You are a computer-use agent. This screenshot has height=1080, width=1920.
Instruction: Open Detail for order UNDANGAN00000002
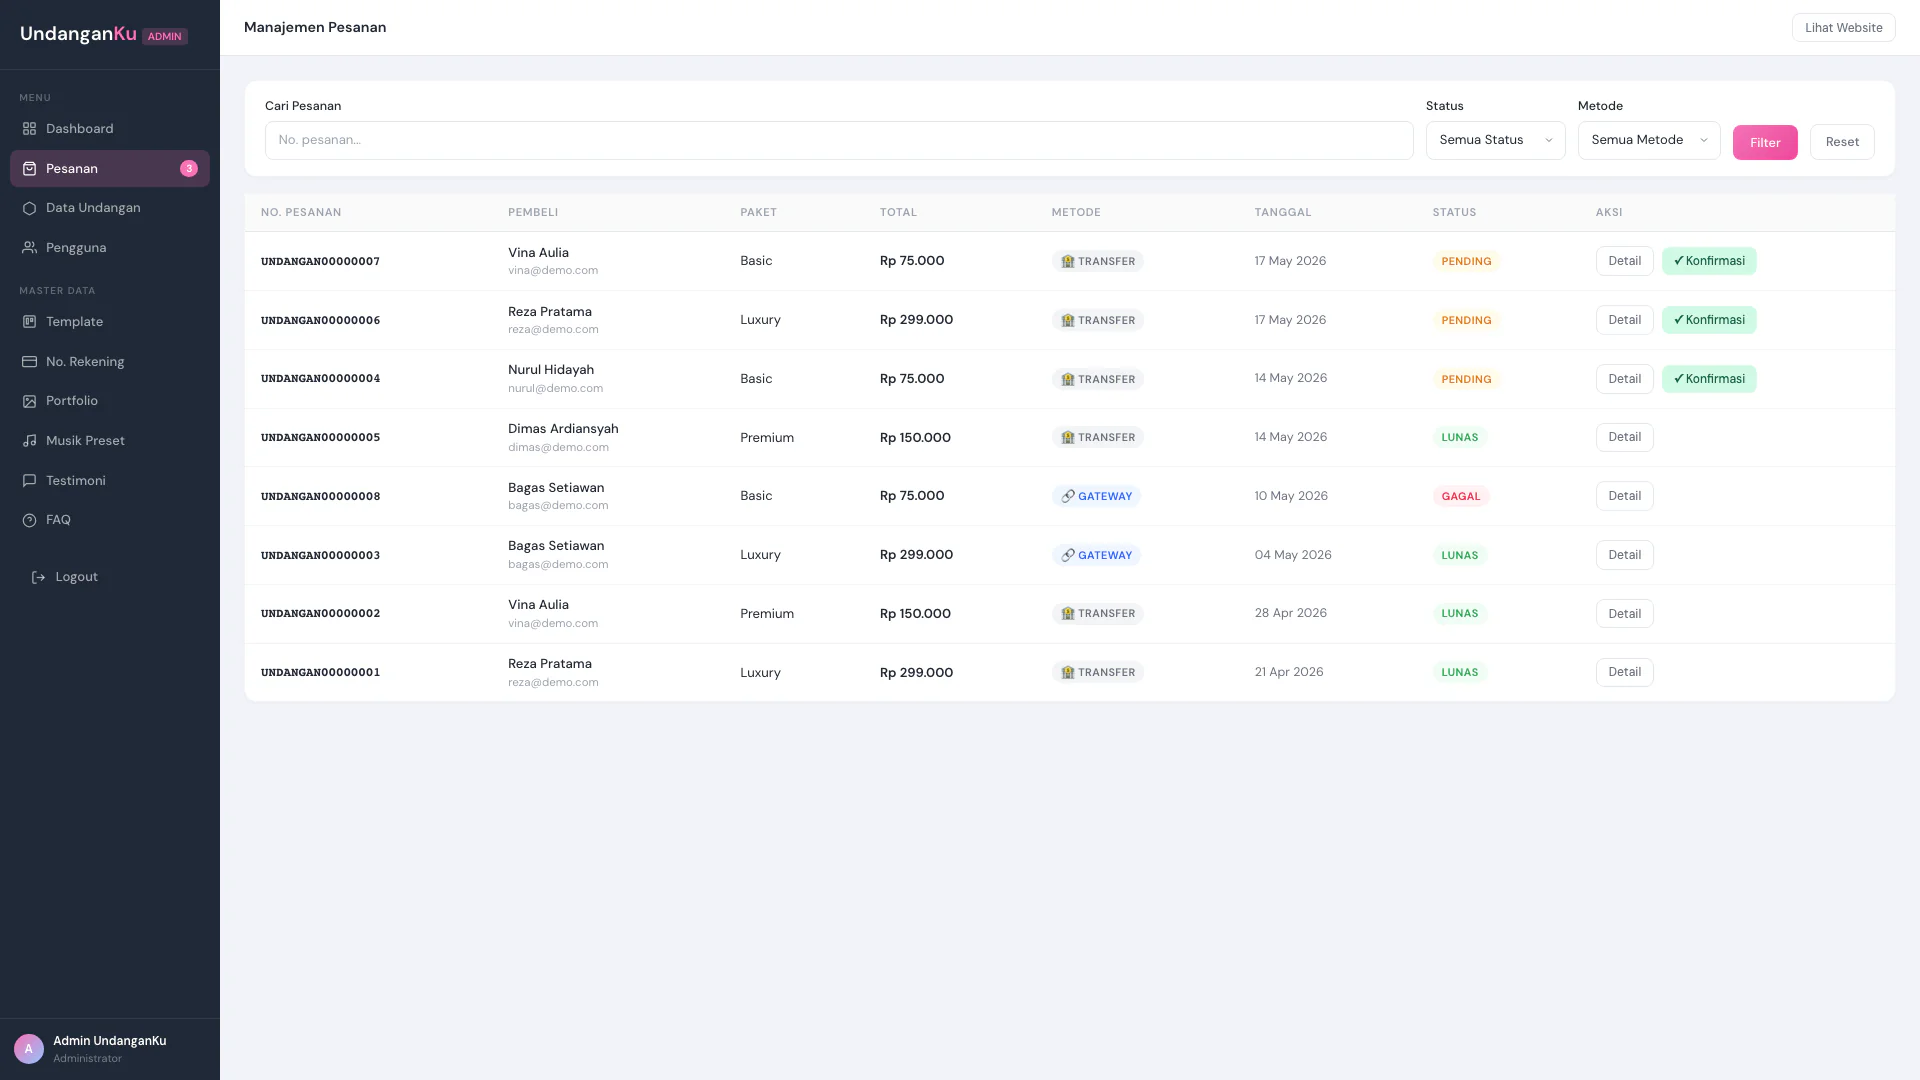(1624, 614)
